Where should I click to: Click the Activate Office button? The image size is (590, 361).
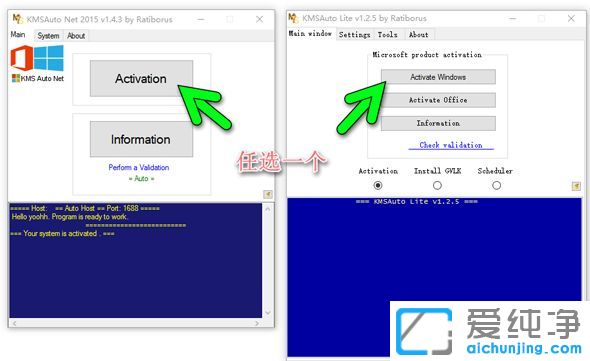tap(438, 100)
